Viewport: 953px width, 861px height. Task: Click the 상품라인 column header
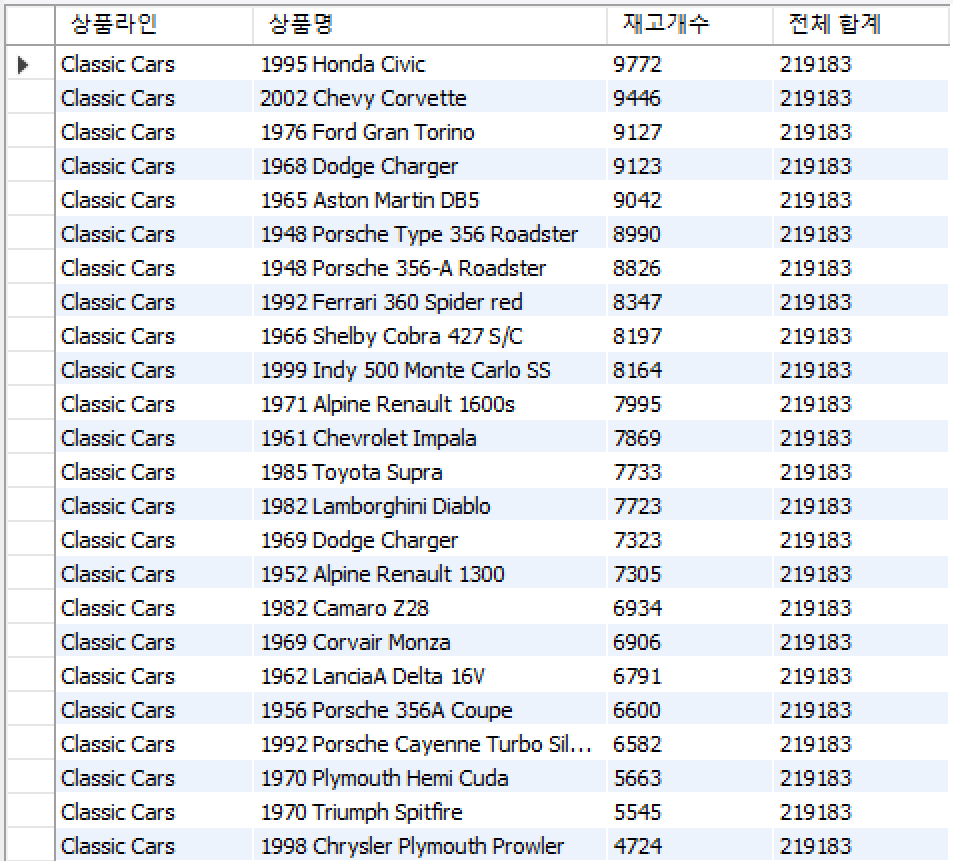[154, 24]
